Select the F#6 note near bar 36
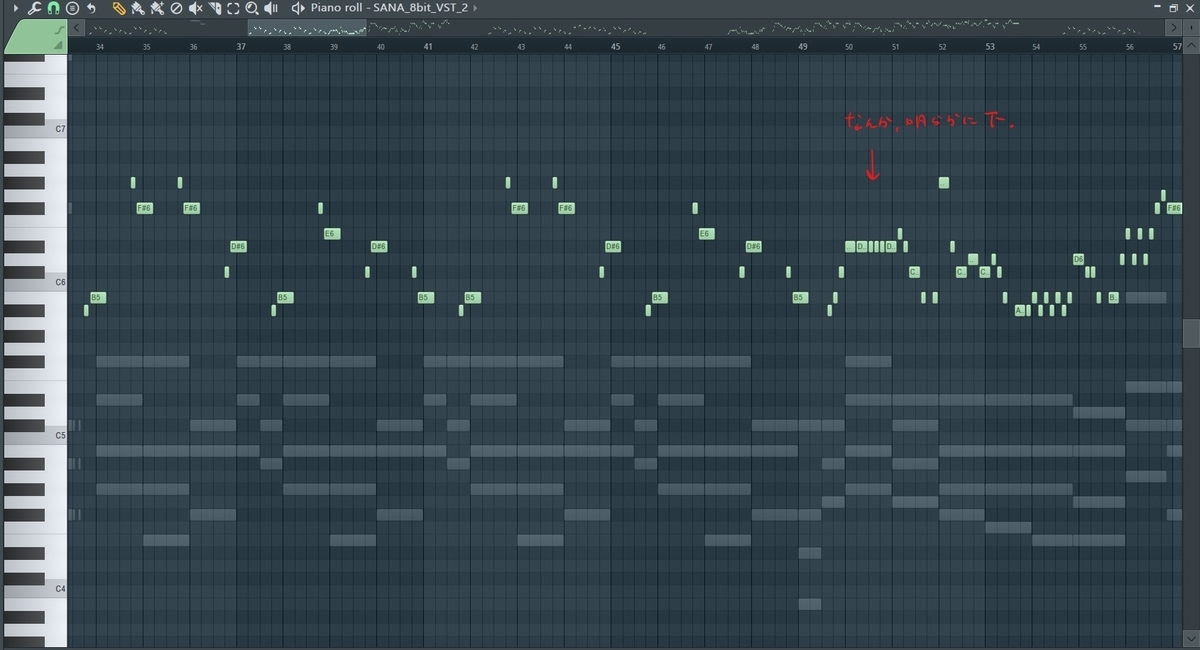1200x650 pixels. (x=191, y=208)
